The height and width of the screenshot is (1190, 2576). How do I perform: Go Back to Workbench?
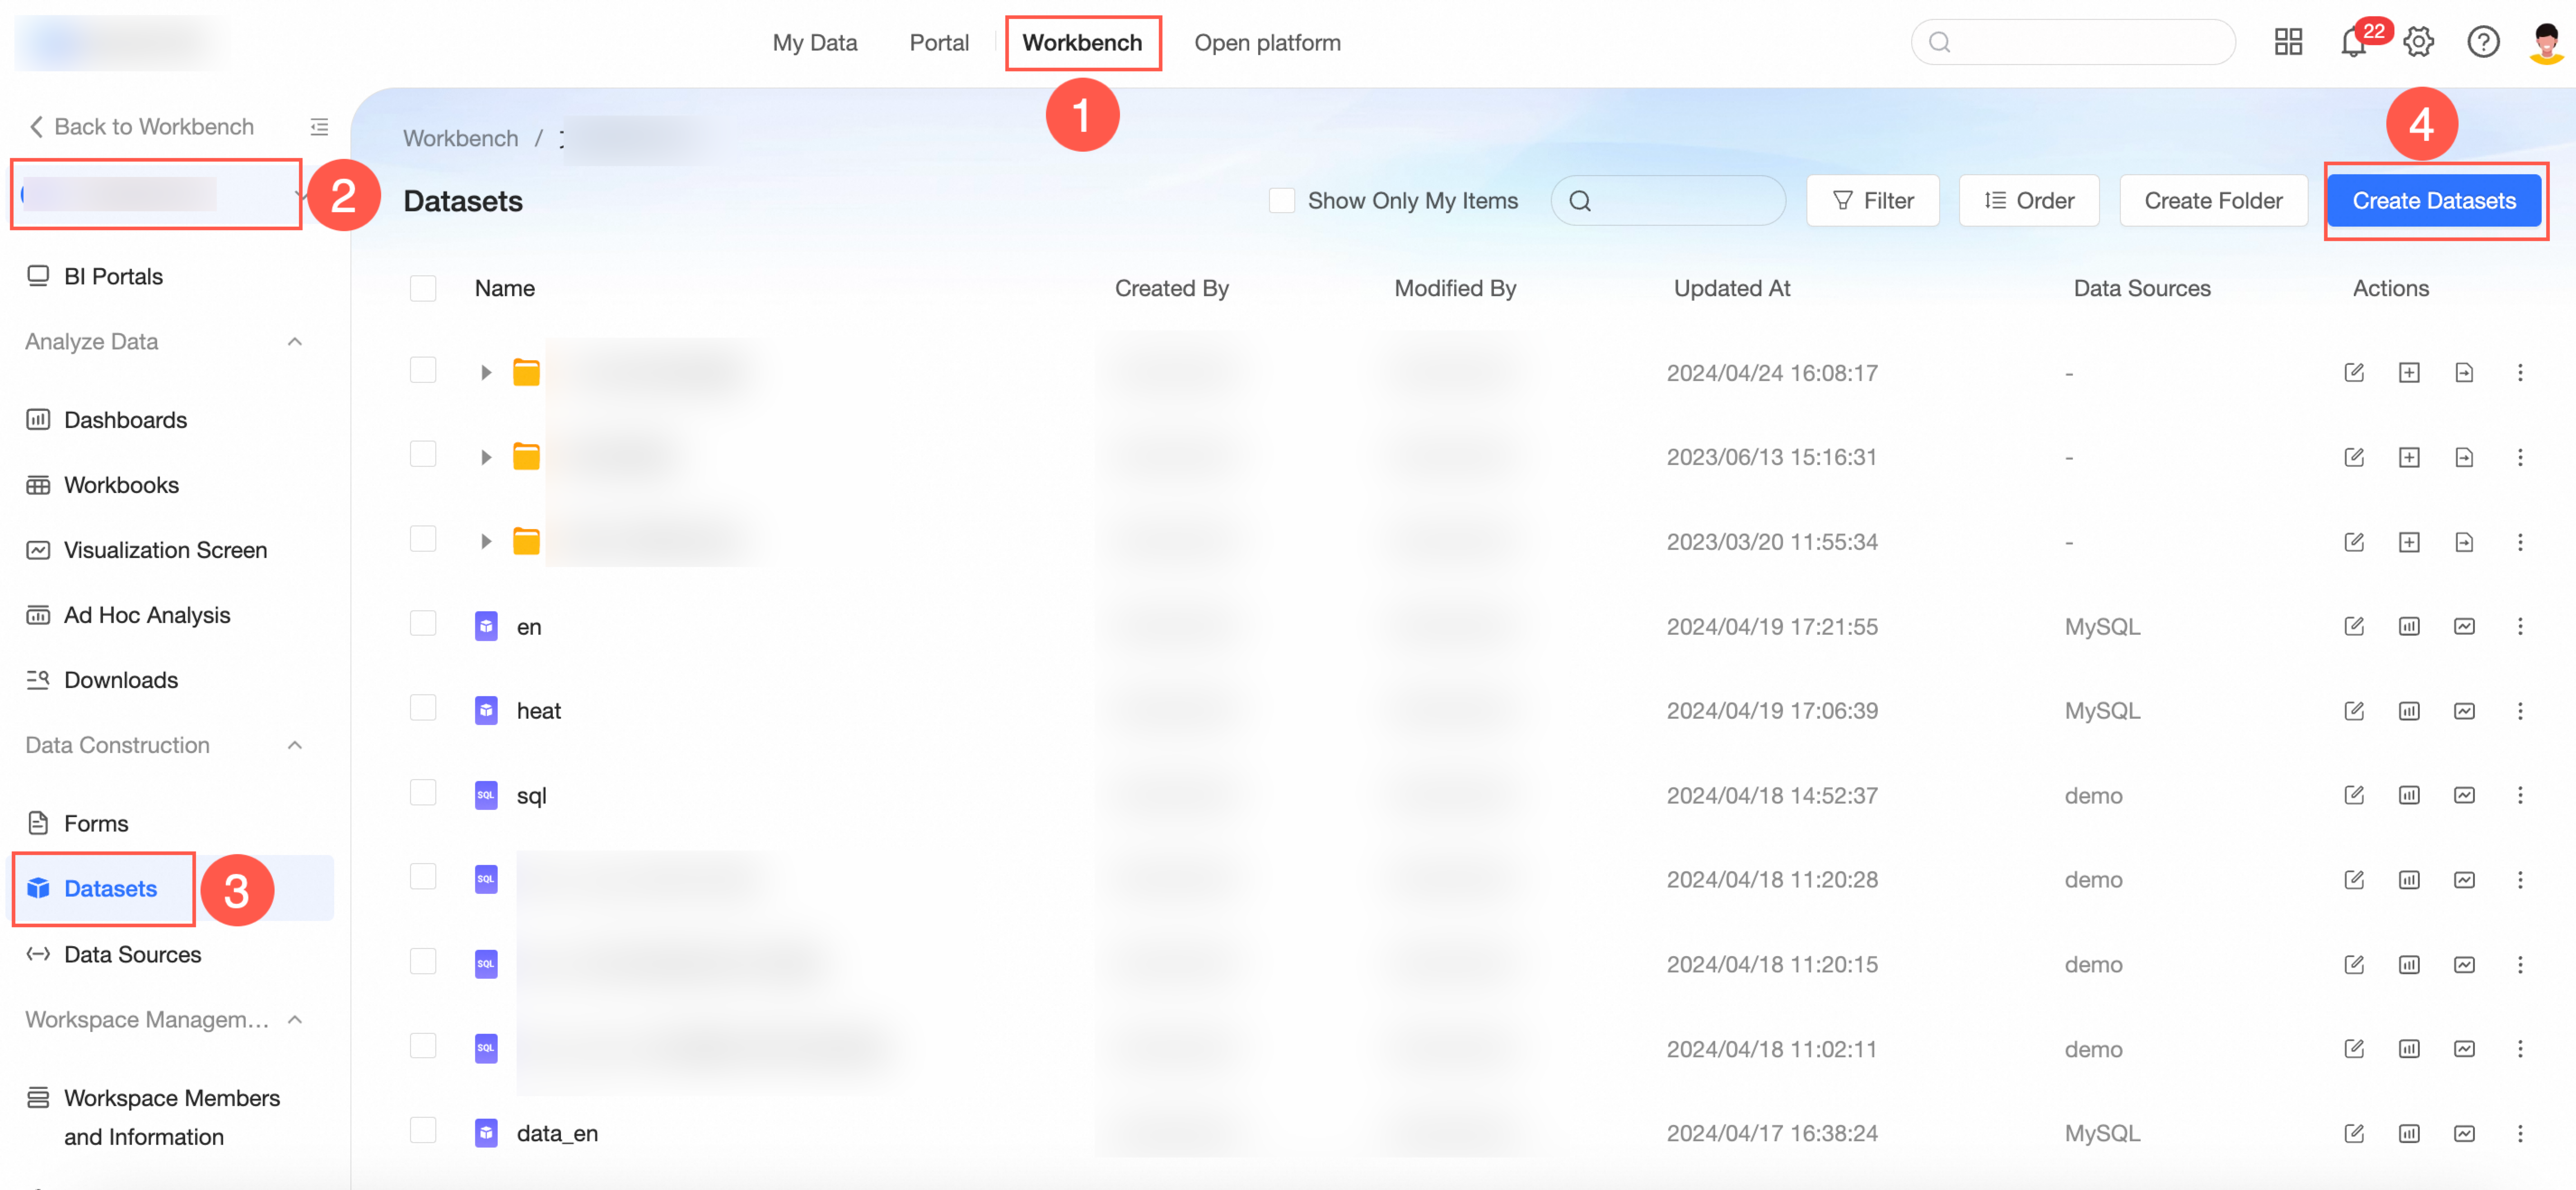coord(141,126)
